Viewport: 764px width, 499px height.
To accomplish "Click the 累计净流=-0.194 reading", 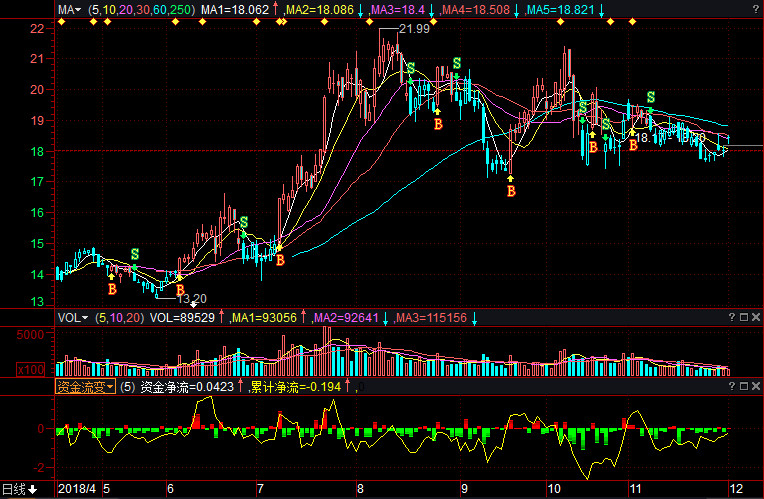I will tap(297, 387).
